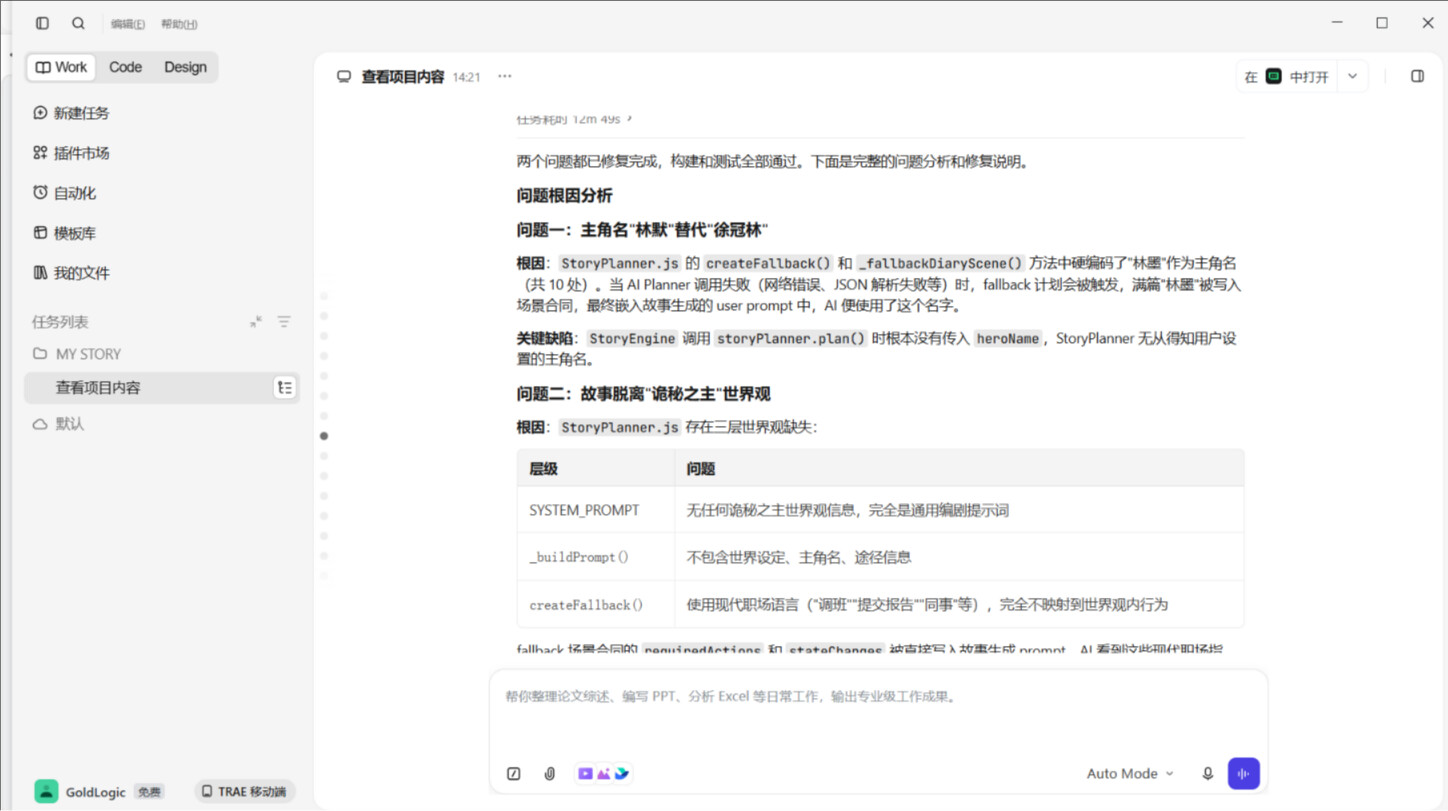Image resolution: width=1448 pixels, height=811 pixels.
Task: Click the 层级 table header
Action: click(x=596, y=469)
